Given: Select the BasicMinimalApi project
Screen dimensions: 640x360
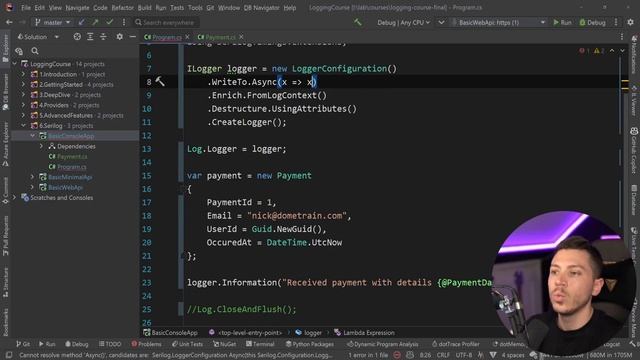Looking at the screenshot, I should pyautogui.click(x=70, y=177).
